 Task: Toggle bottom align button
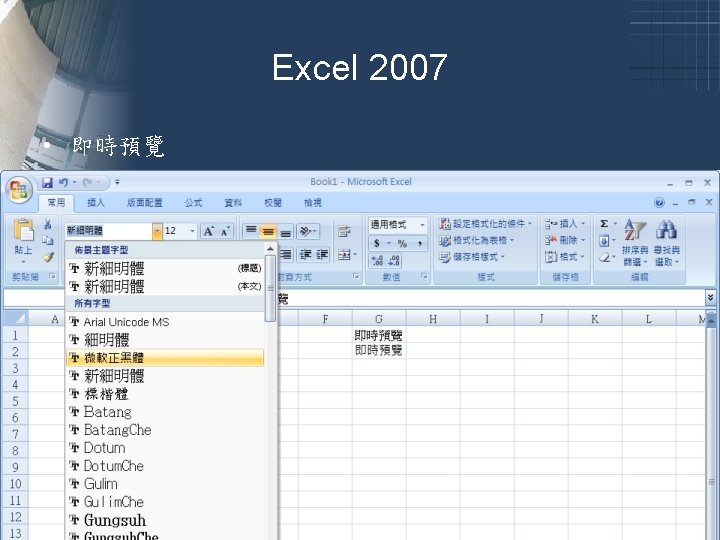(x=285, y=232)
